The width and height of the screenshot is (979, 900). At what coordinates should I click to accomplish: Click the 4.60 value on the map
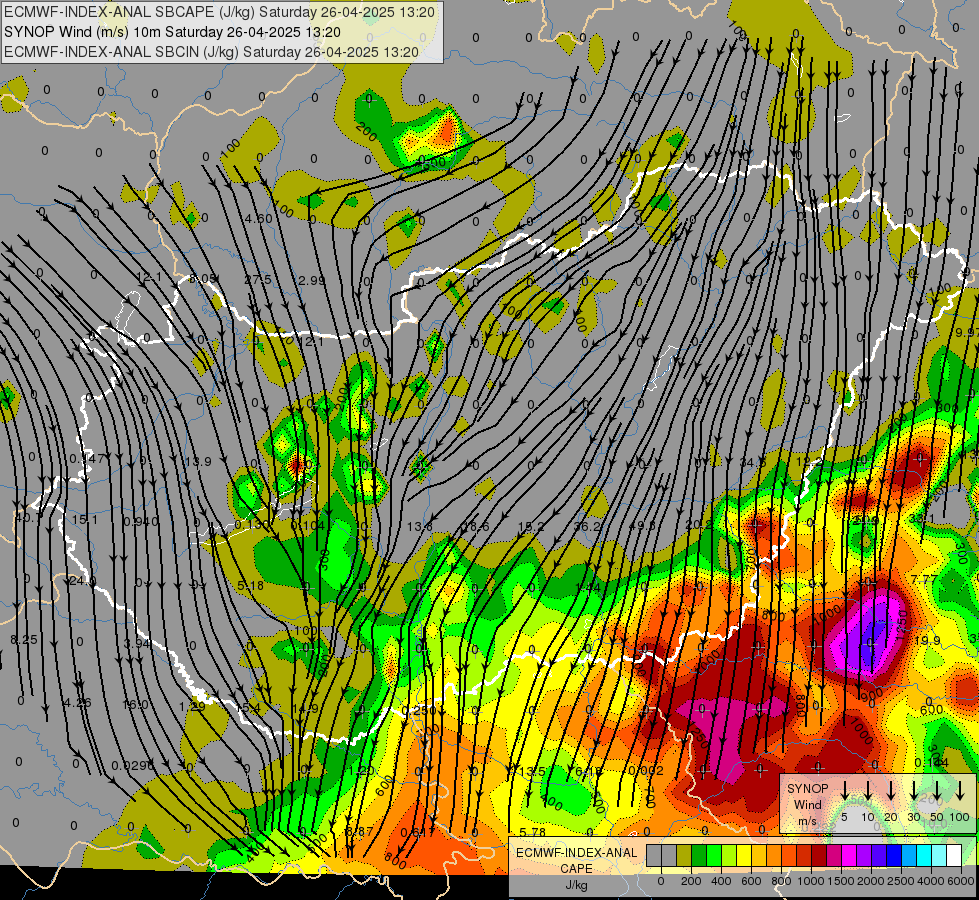point(258,219)
